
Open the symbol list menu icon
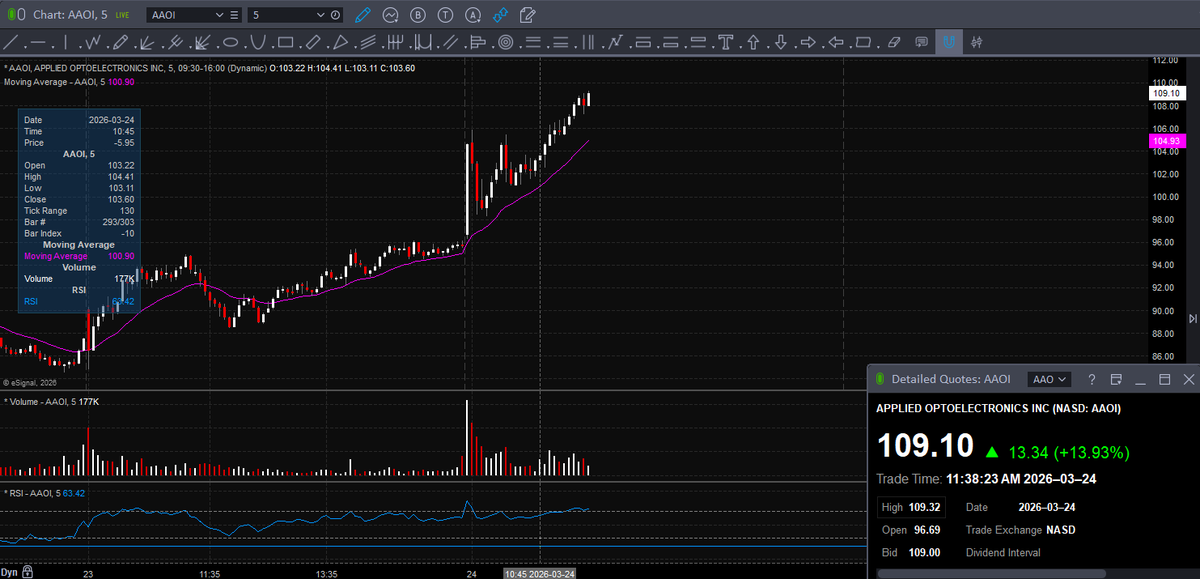[235, 16]
